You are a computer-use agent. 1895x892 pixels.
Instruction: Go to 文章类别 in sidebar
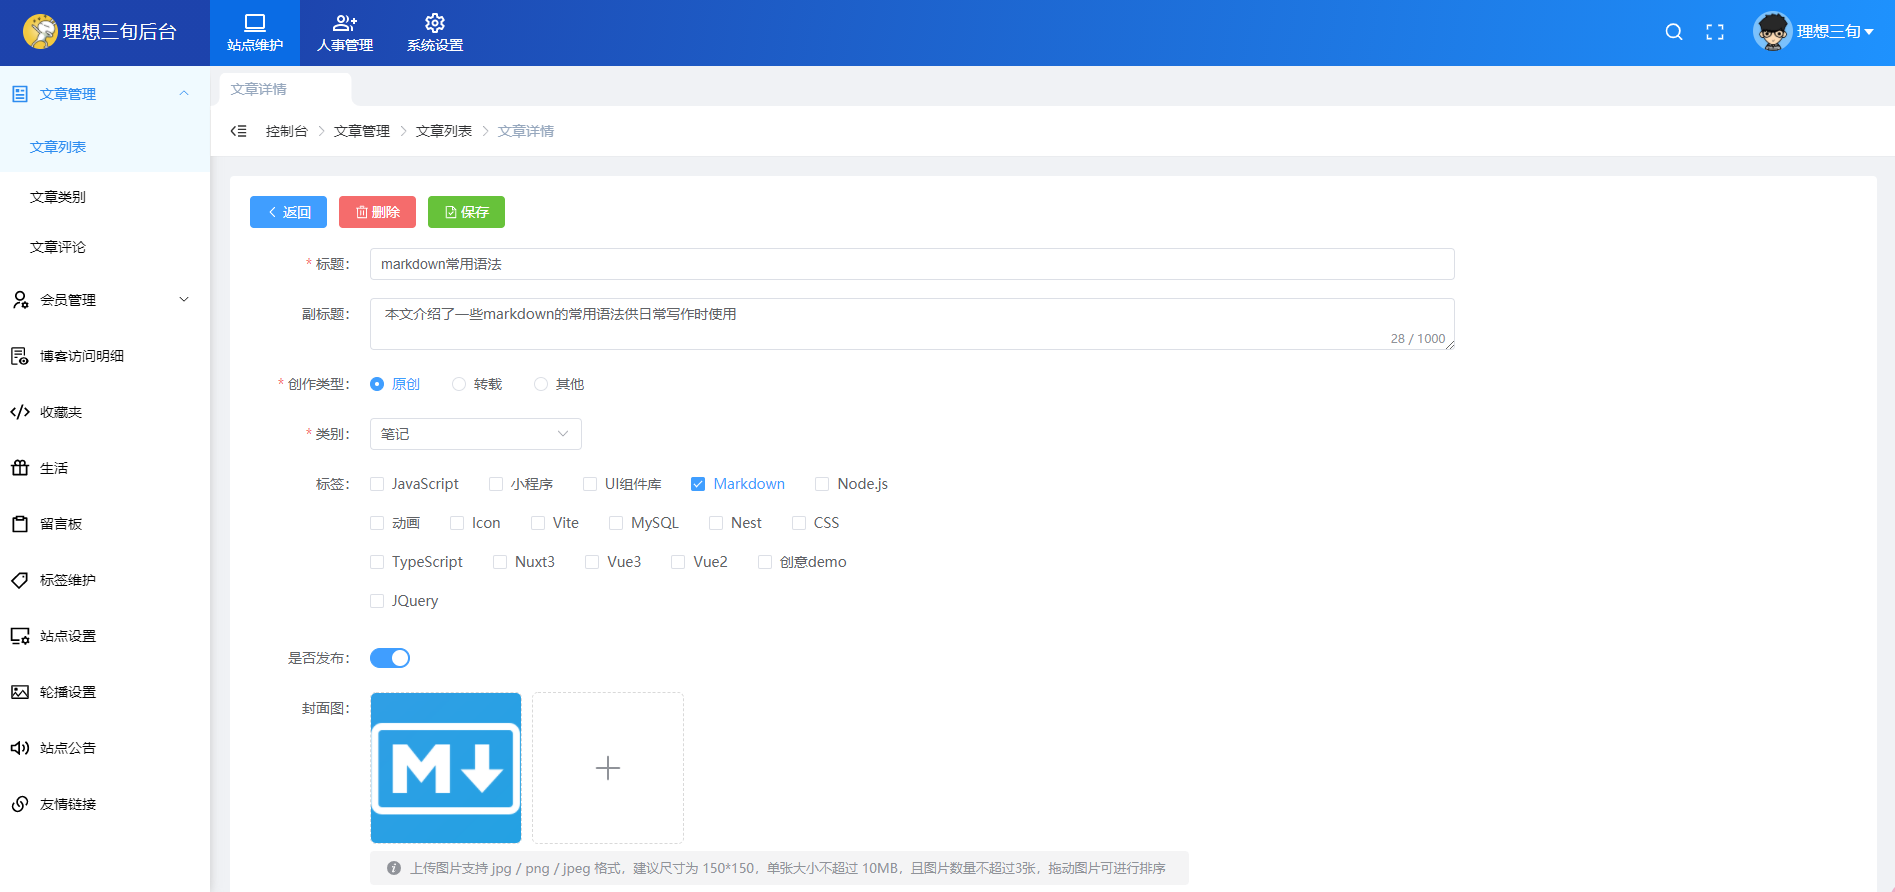click(58, 197)
